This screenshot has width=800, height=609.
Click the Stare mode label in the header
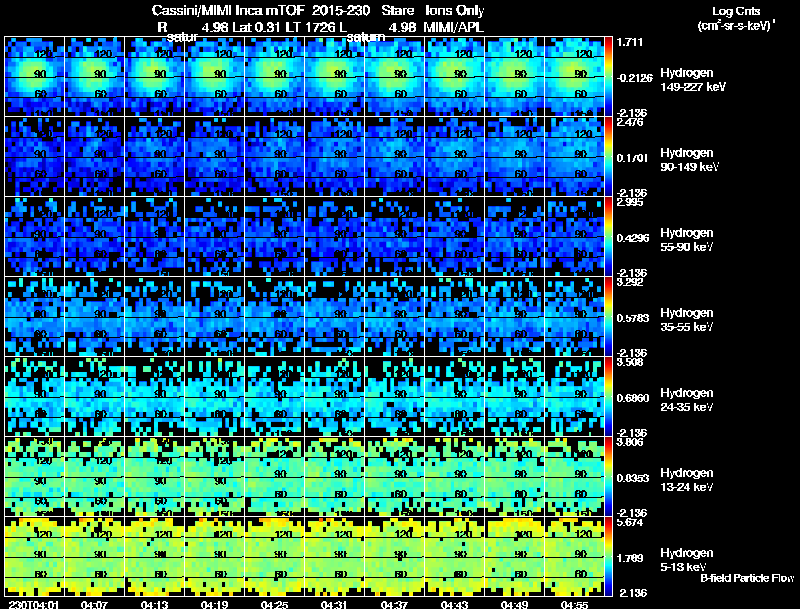pyautogui.click(x=397, y=10)
